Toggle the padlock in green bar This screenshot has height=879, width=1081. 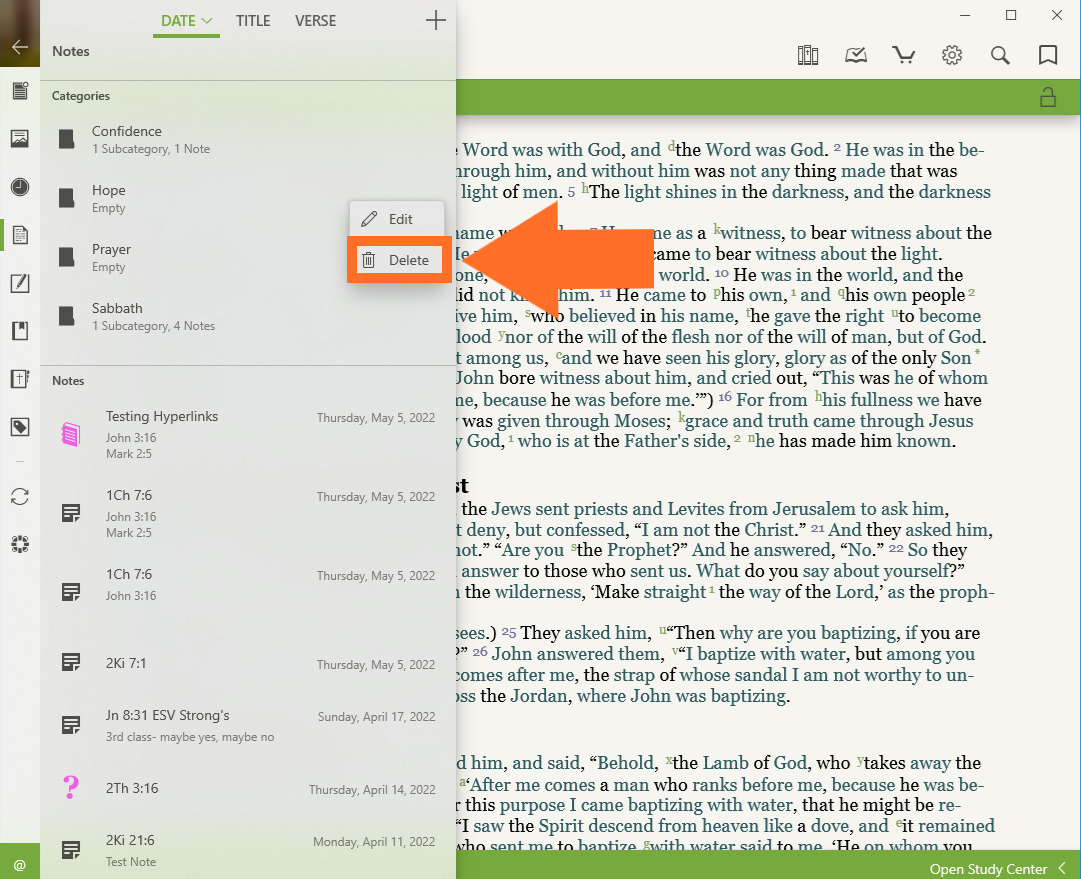1048,97
